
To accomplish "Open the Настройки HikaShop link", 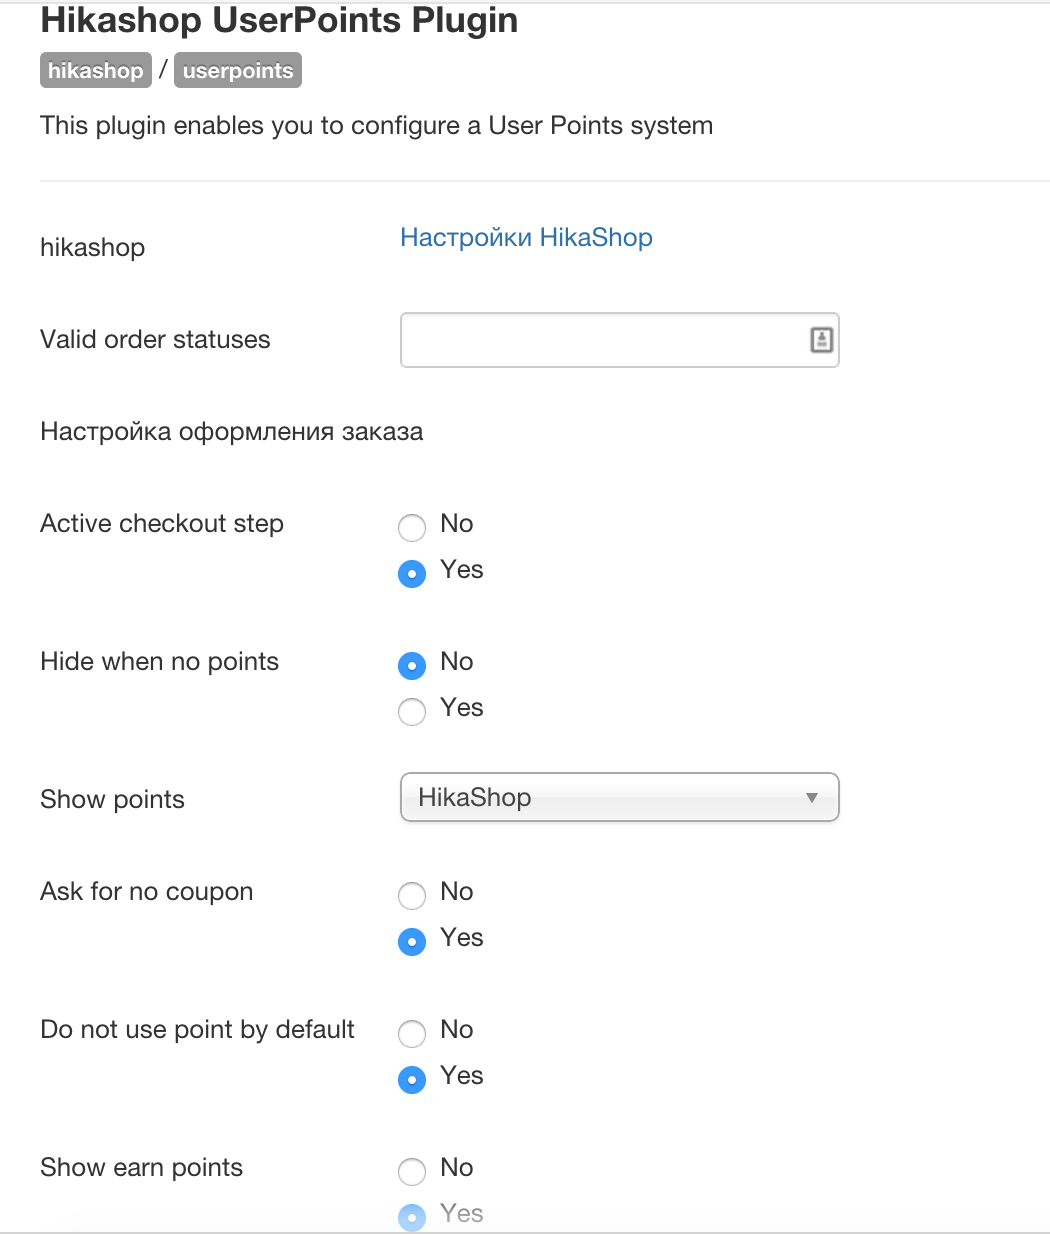I will (x=526, y=238).
